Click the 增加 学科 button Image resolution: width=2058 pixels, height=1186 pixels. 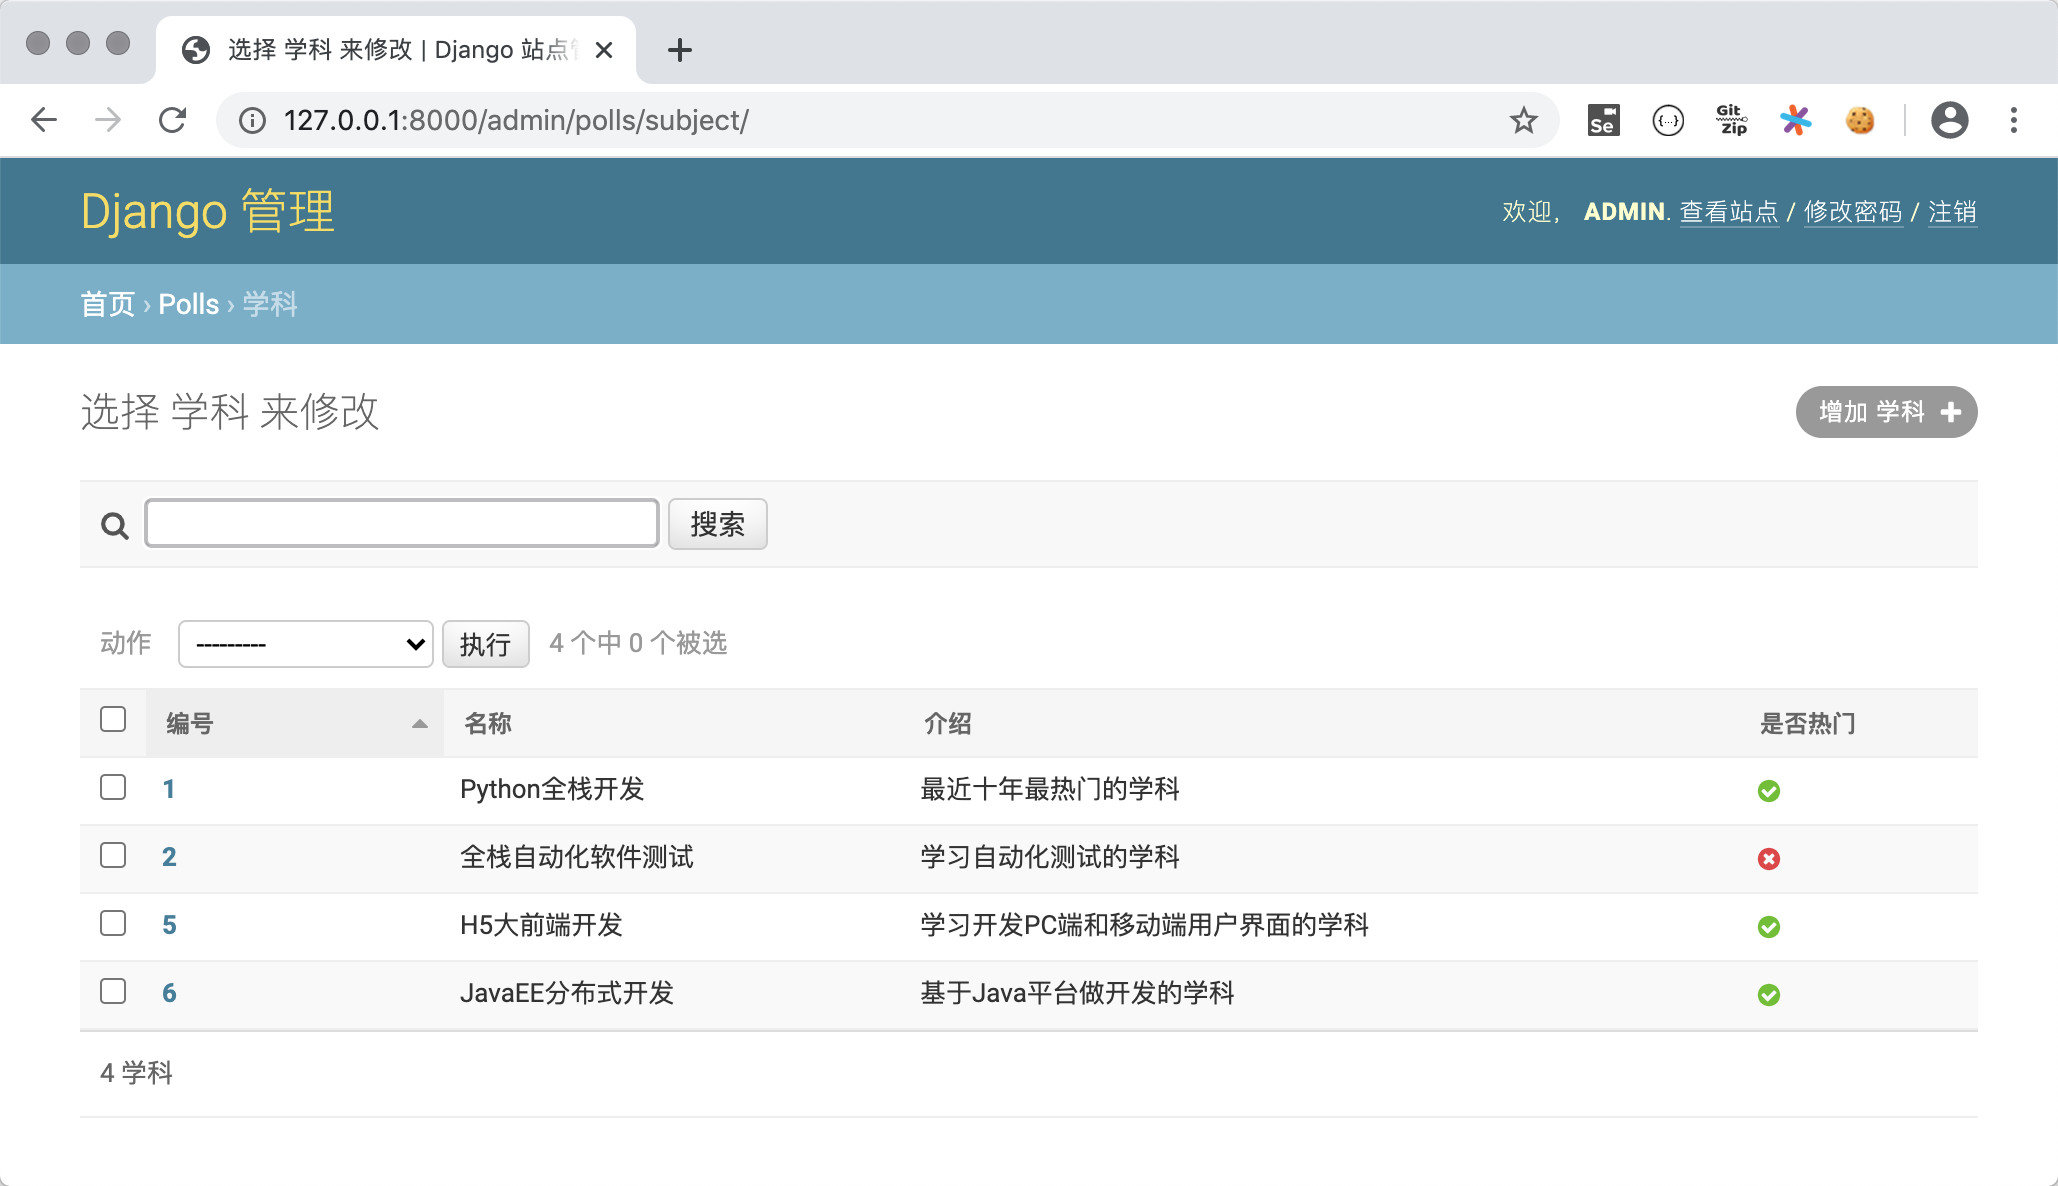[1885, 412]
